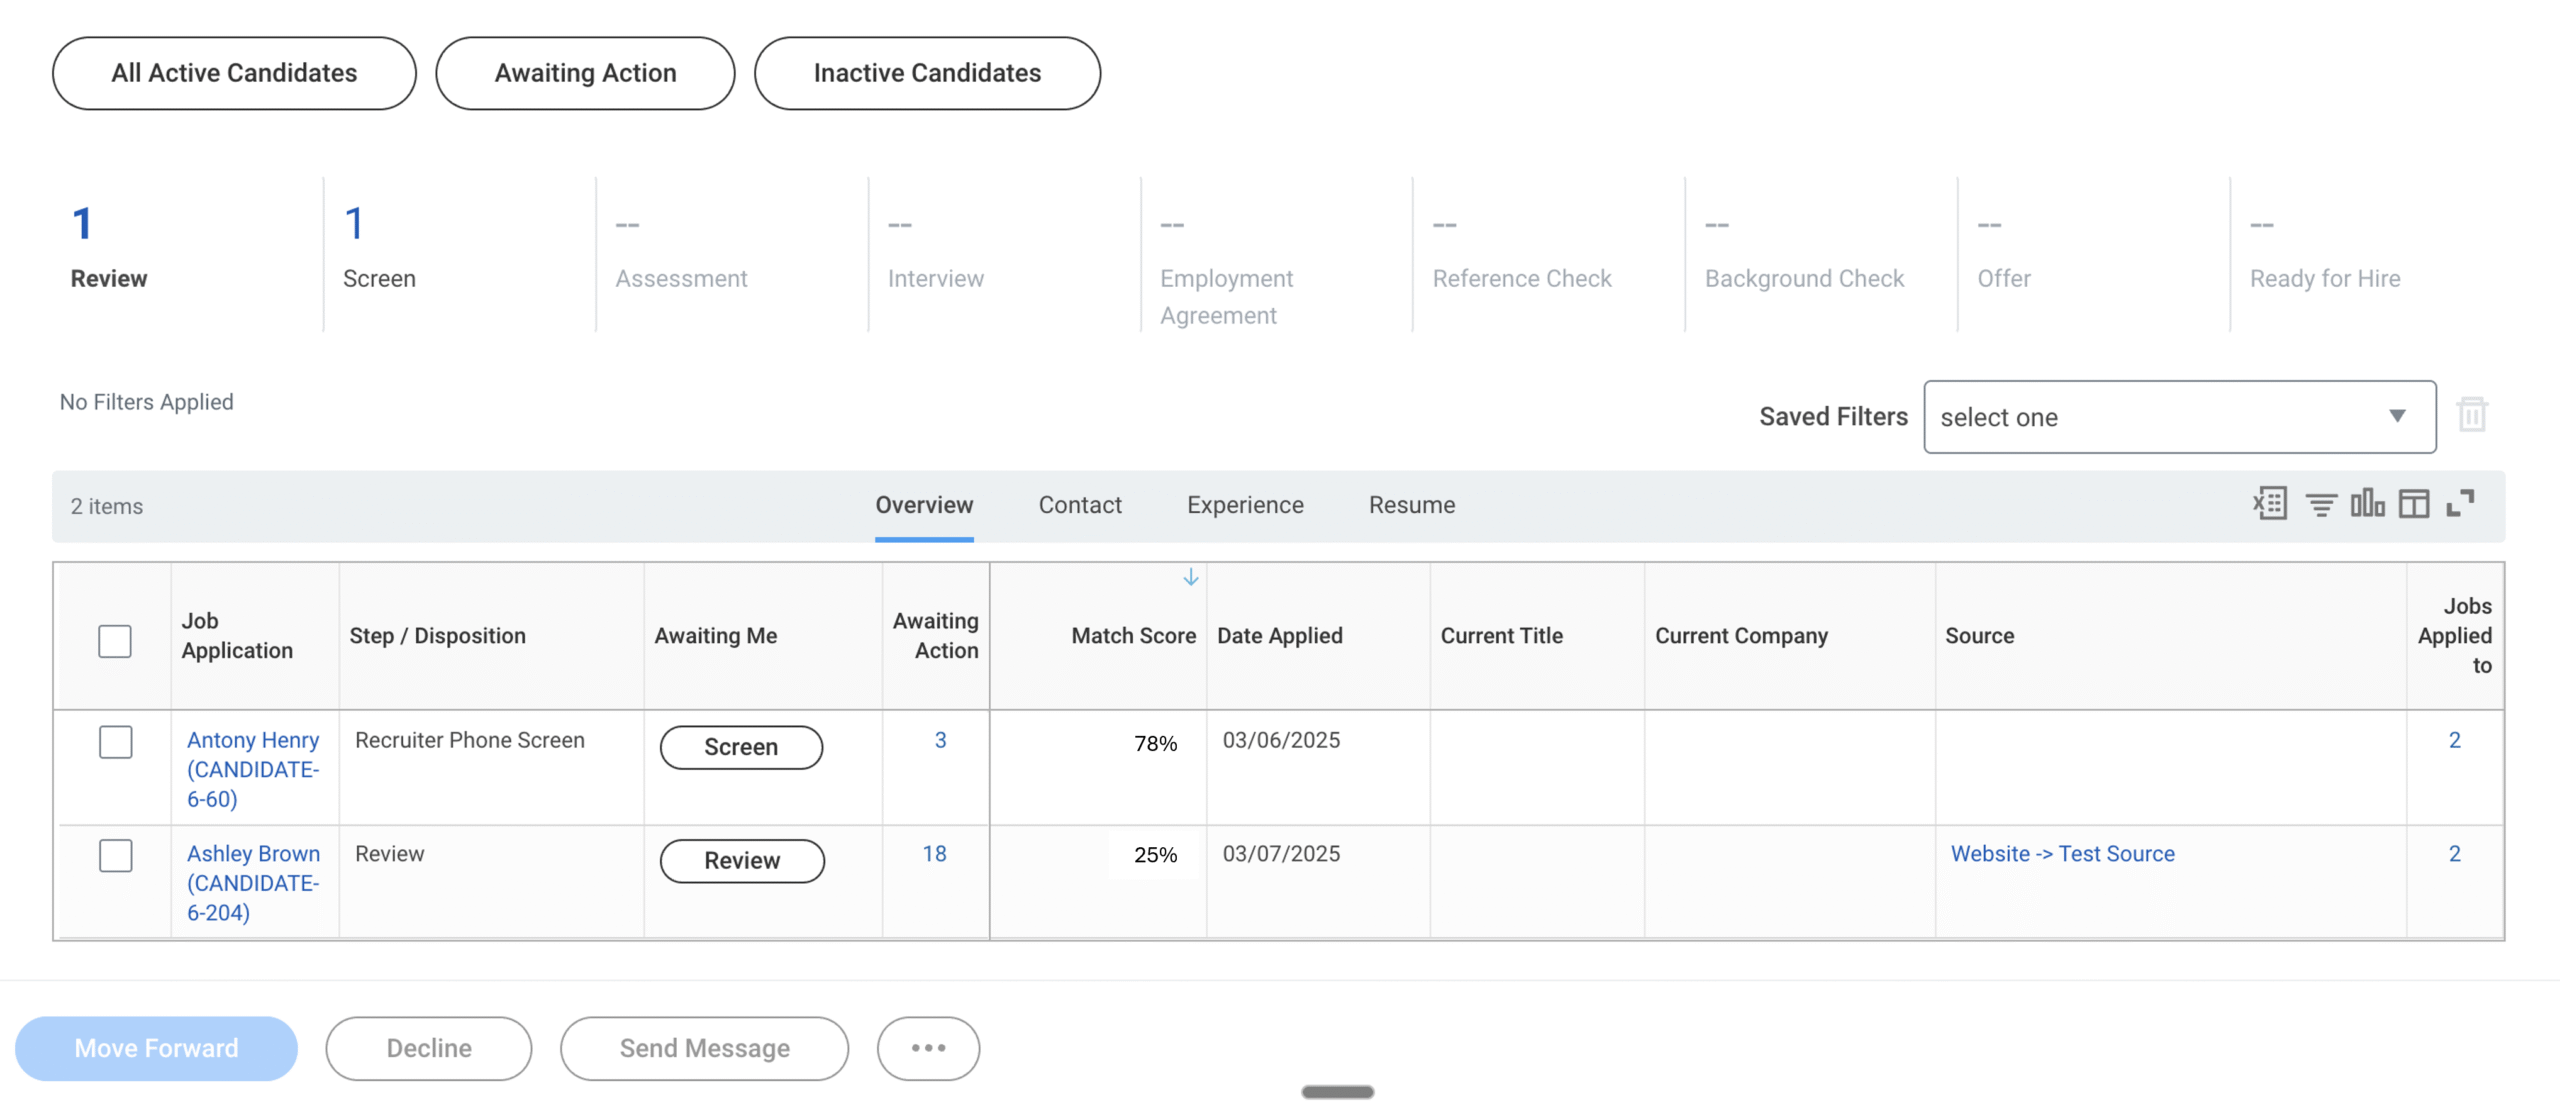Click the 2 items count label
Image resolution: width=2560 pixels, height=1107 pixels.
pos(106,506)
